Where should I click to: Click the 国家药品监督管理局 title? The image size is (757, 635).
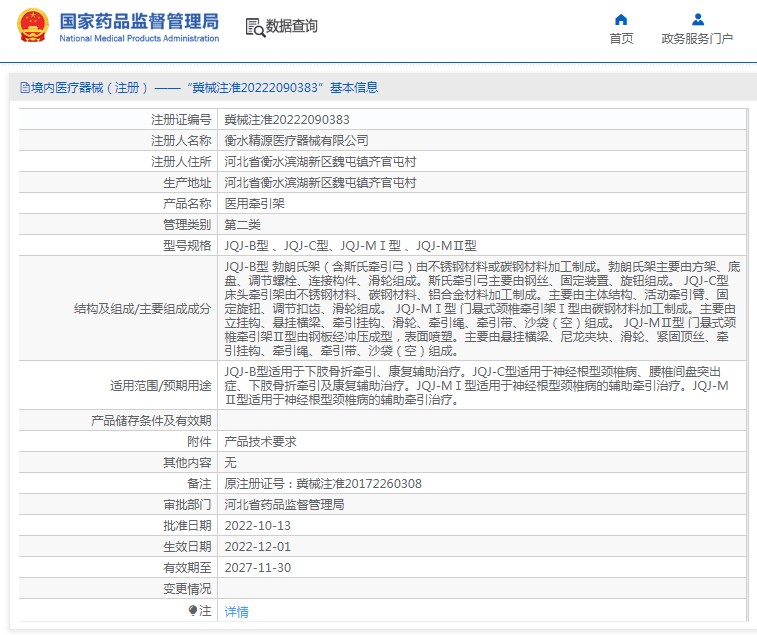pyautogui.click(x=139, y=21)
